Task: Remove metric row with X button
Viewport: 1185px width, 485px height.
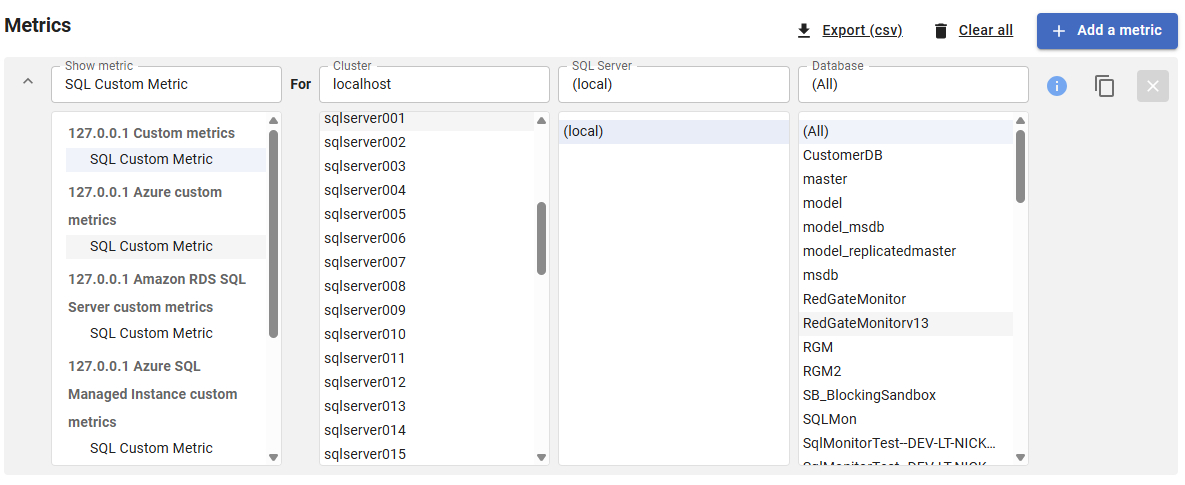Action: pyautogui.click(x=1152, y=86)
